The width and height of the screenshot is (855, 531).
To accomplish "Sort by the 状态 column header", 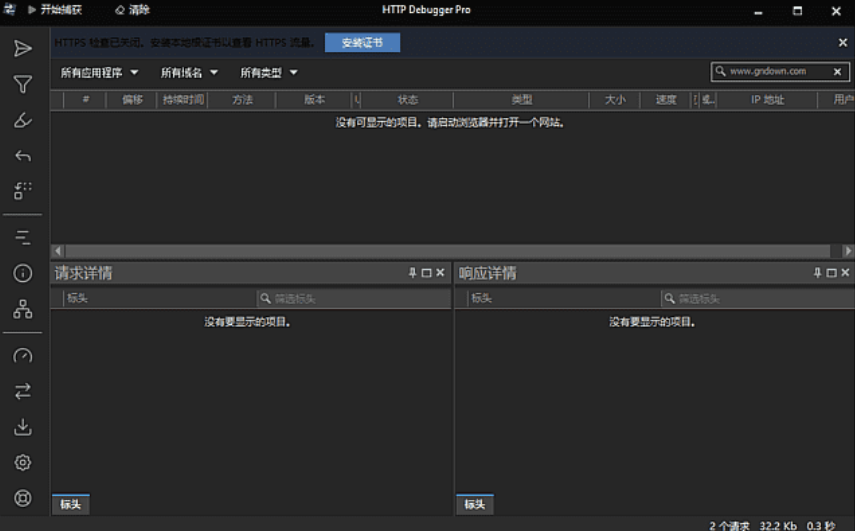I will pos(407,100).
